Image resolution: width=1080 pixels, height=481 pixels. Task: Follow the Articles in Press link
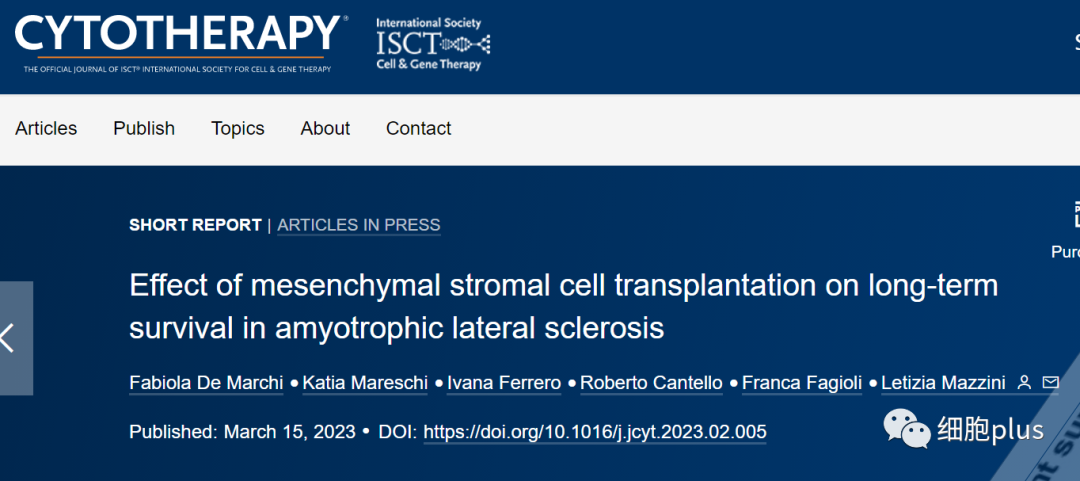[359, 225]
